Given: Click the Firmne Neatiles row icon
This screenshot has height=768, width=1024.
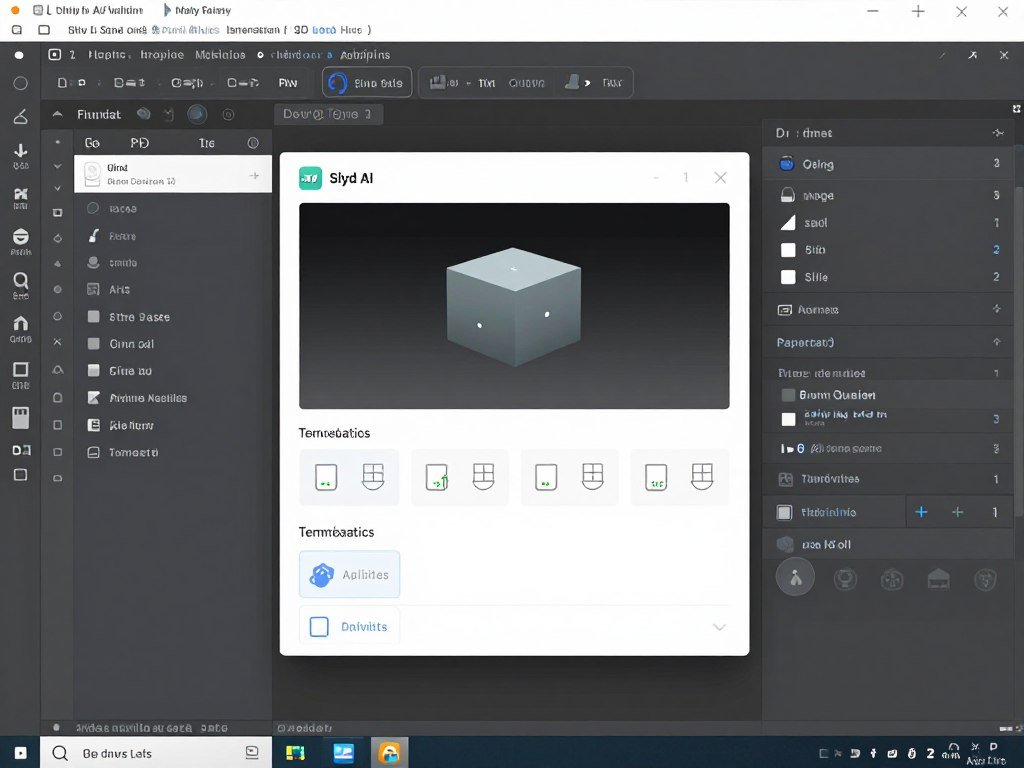Looking at the screenshot, I should tap(94, 398).
